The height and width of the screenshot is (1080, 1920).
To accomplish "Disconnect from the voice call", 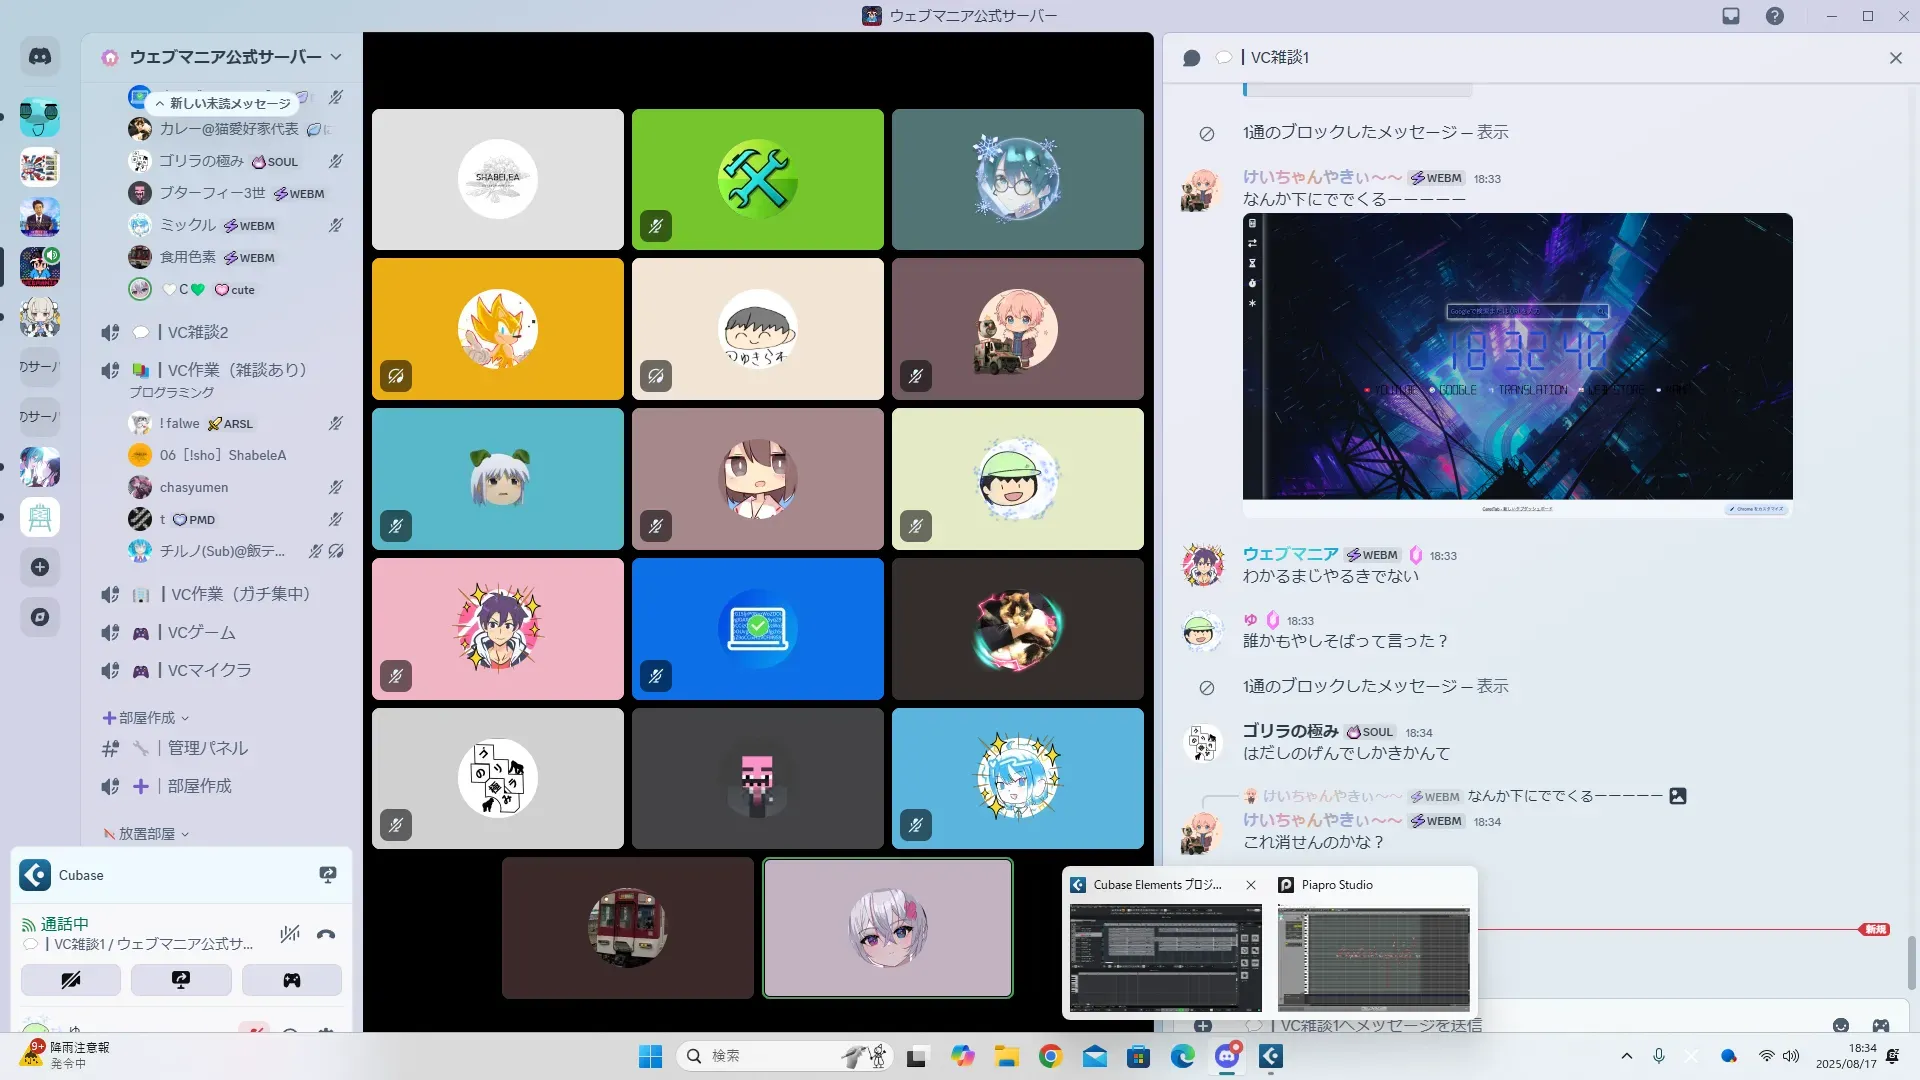I will (x=326, y=935).
